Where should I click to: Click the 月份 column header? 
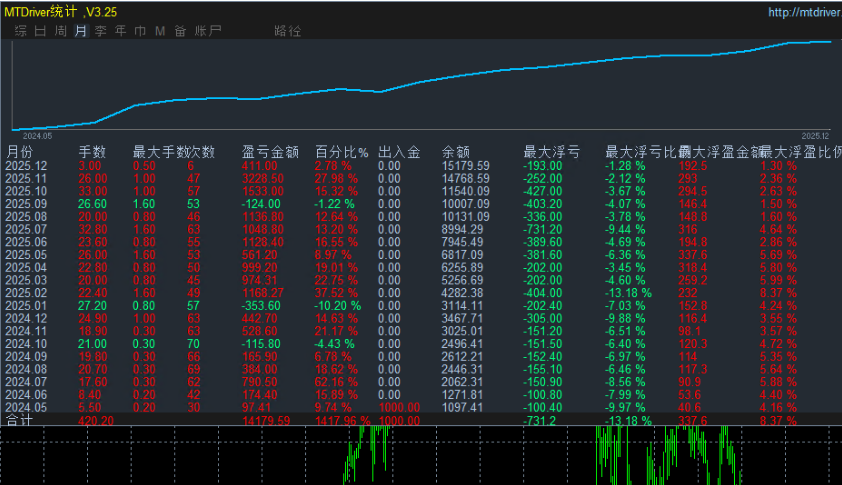[x=20, y=152]
